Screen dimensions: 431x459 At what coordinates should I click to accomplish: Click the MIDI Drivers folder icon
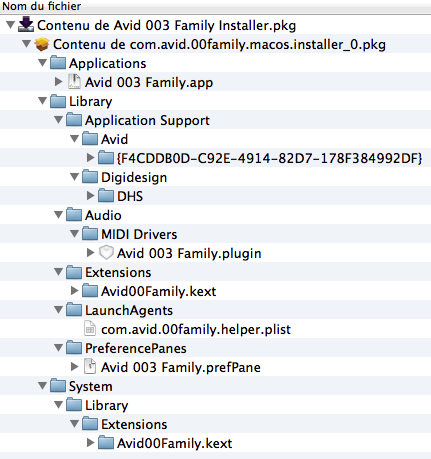click(x=90, y=234)
